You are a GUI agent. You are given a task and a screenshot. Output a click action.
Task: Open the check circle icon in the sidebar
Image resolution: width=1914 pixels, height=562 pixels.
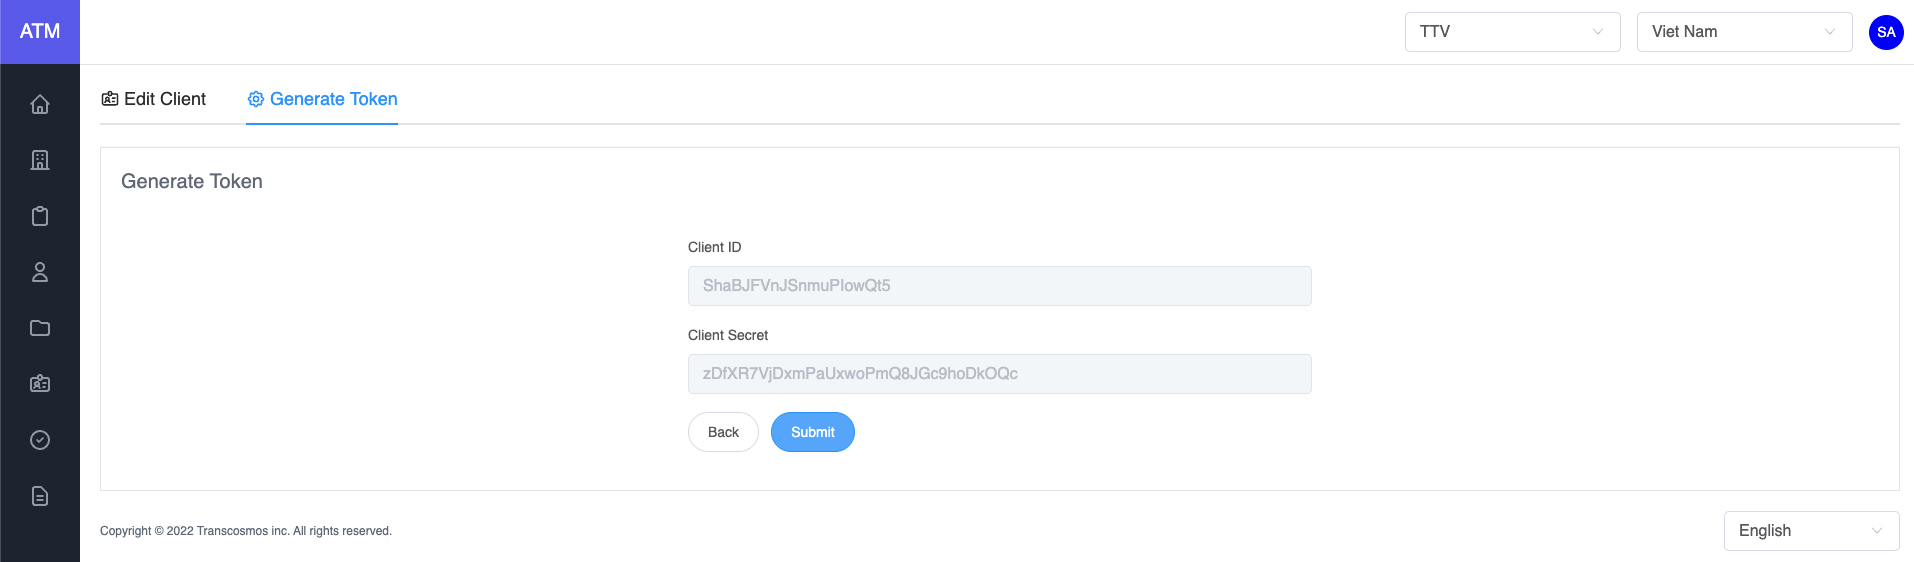point(40,440)
